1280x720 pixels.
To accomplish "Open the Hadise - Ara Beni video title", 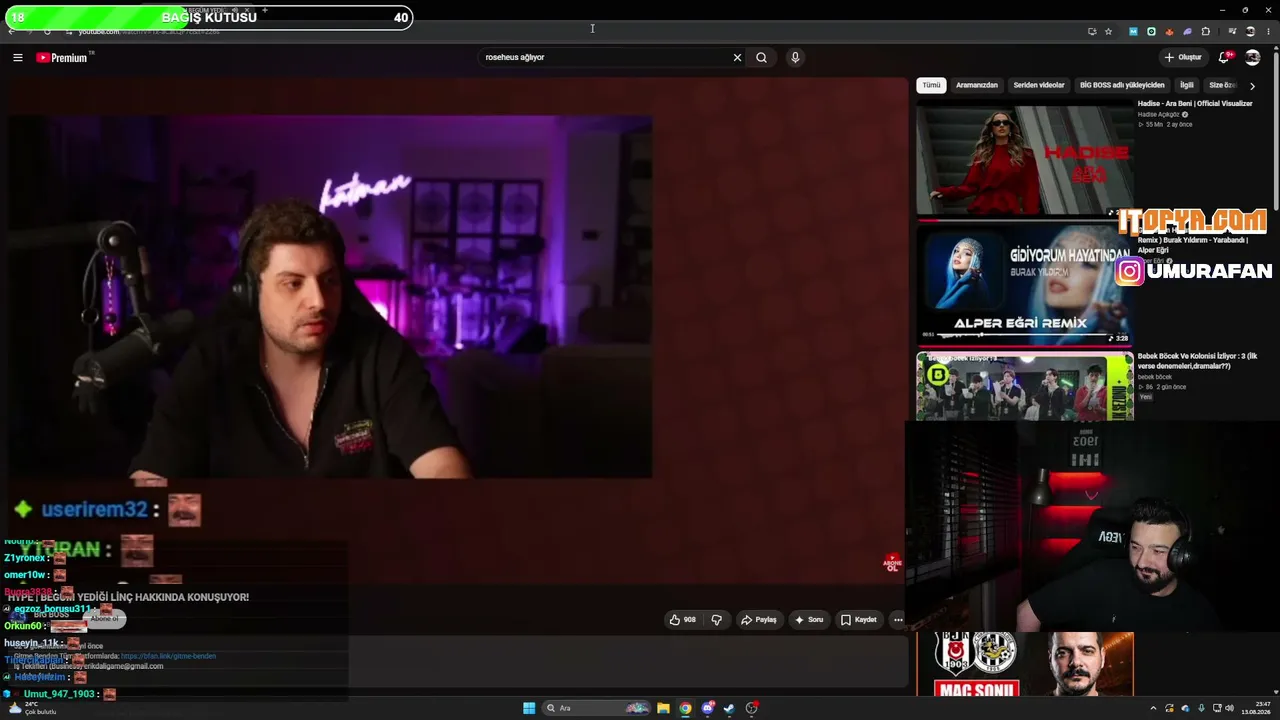I will pos(1195,104).
